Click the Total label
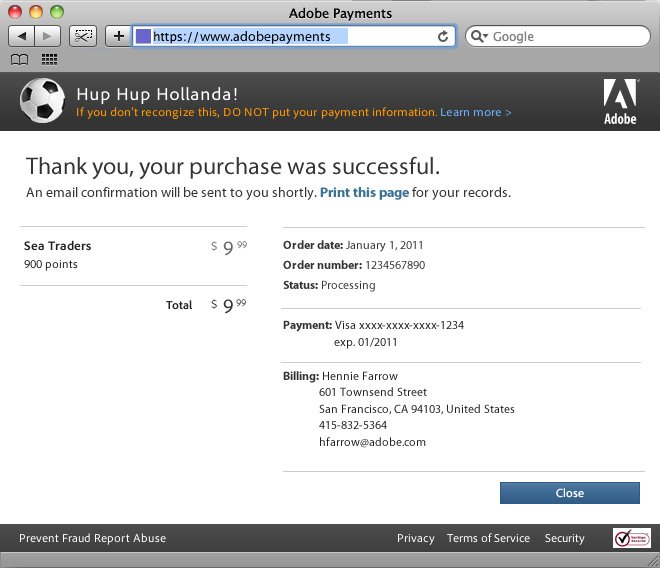The image size is (660, 568). [x=179, y=305]
